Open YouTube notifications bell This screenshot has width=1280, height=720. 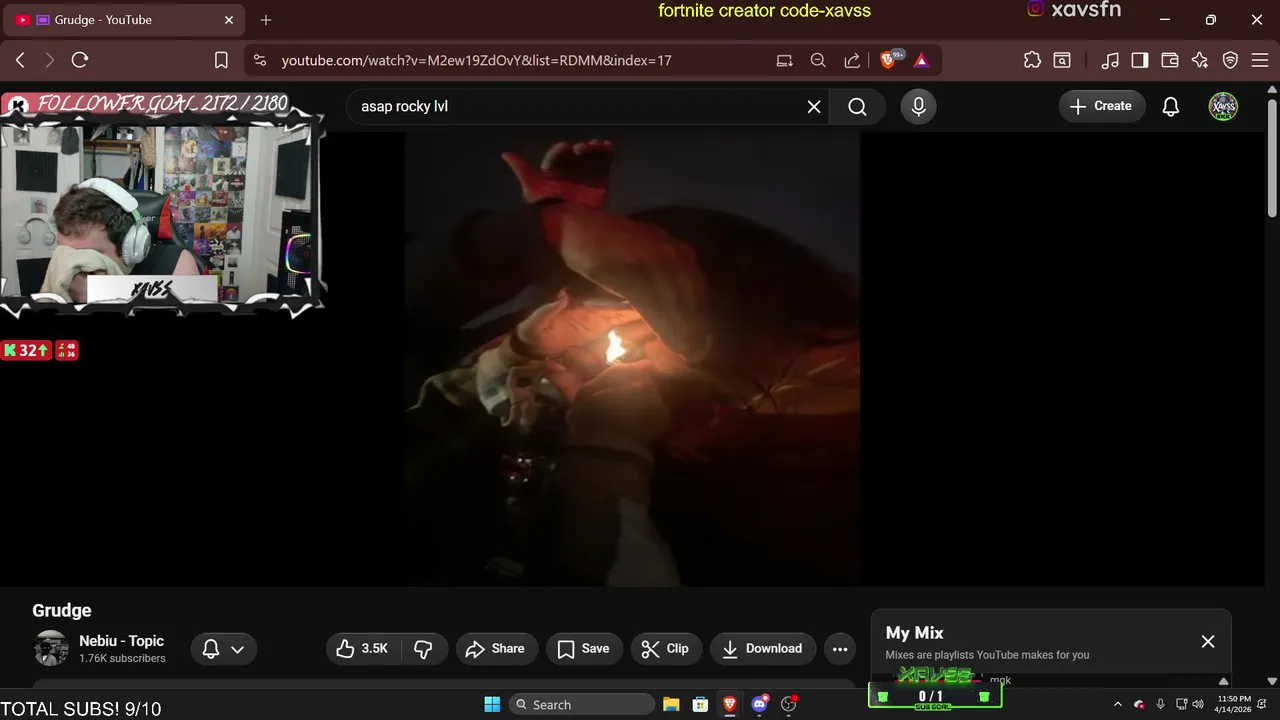(x=1171, y=106)
